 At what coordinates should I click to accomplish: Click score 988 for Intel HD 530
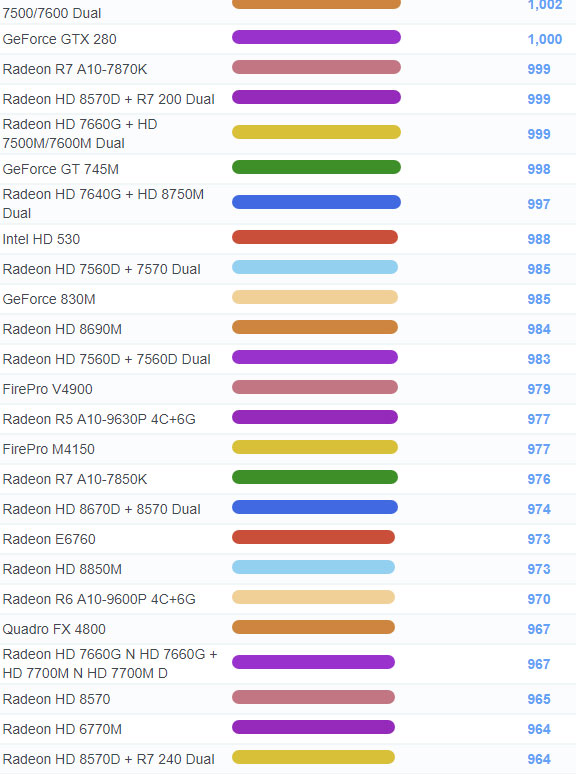[x=539, y=239]
